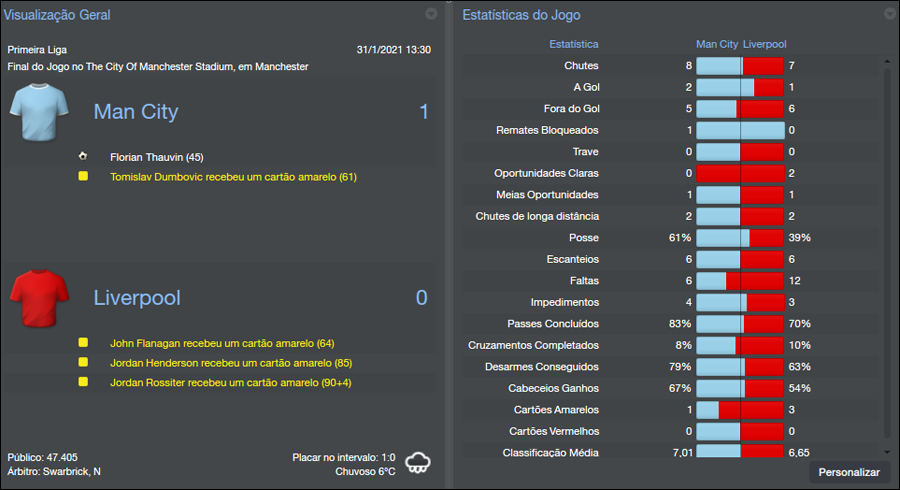Click the statistics panel vertical scrollbar
Viewport: 900px width, 490px height.
[x=886, y=250]
